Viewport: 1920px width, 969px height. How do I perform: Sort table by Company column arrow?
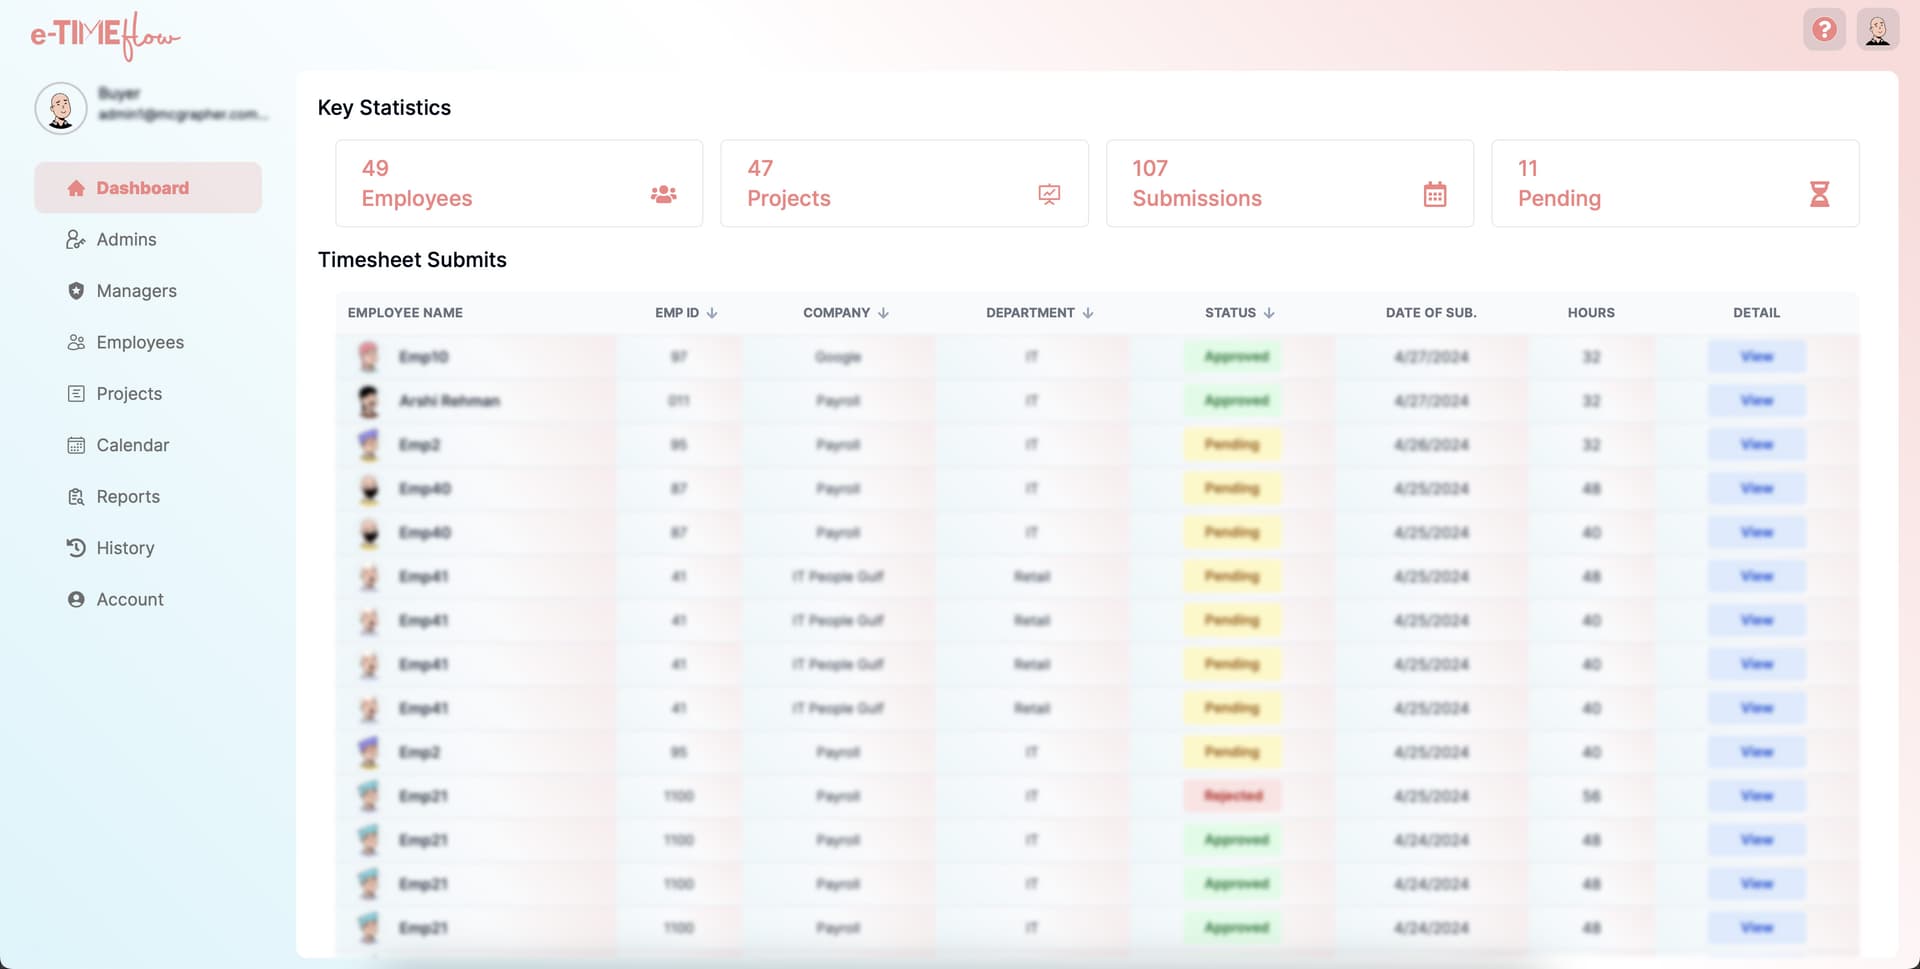tap(883, 313)
